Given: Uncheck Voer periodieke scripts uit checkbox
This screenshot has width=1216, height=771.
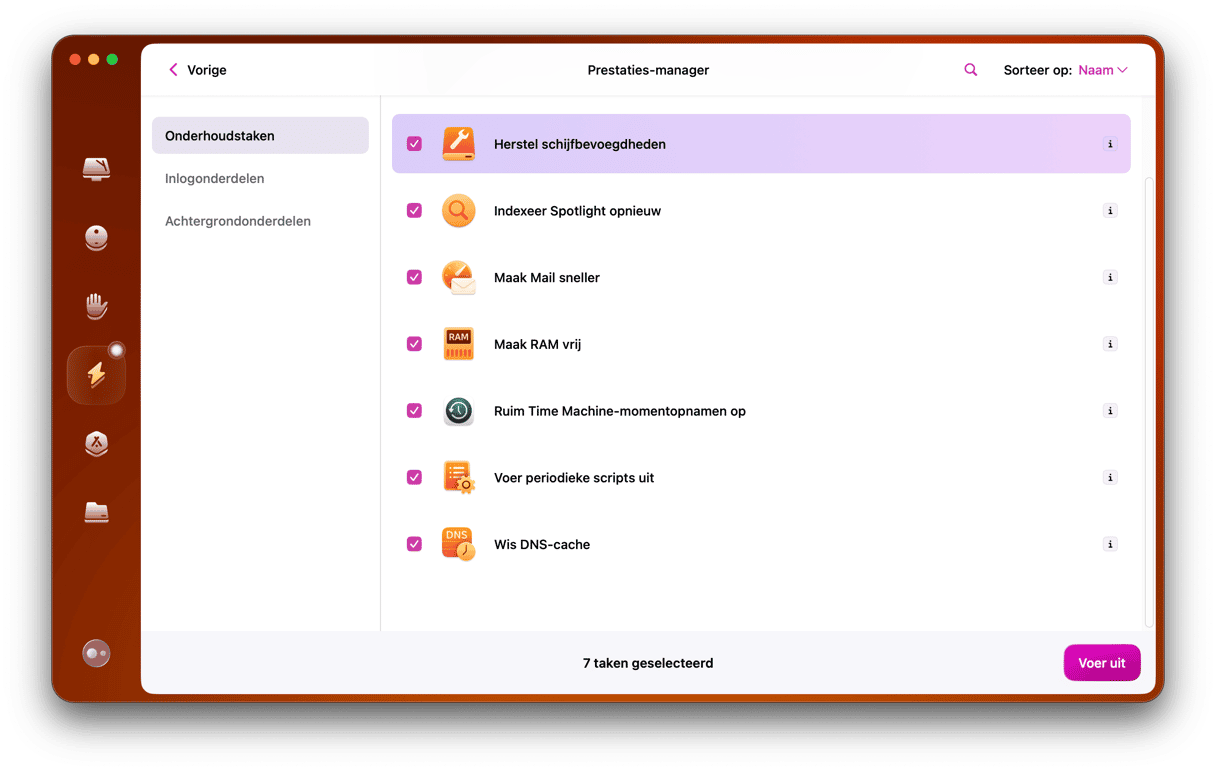Looking at the screenshot, I should click(414, 478).
